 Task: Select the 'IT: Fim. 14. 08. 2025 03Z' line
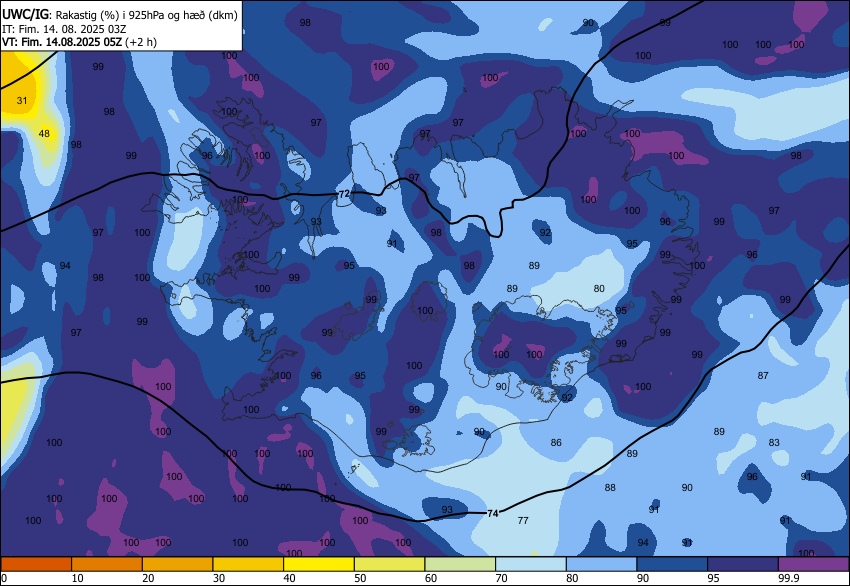(64, 29)
